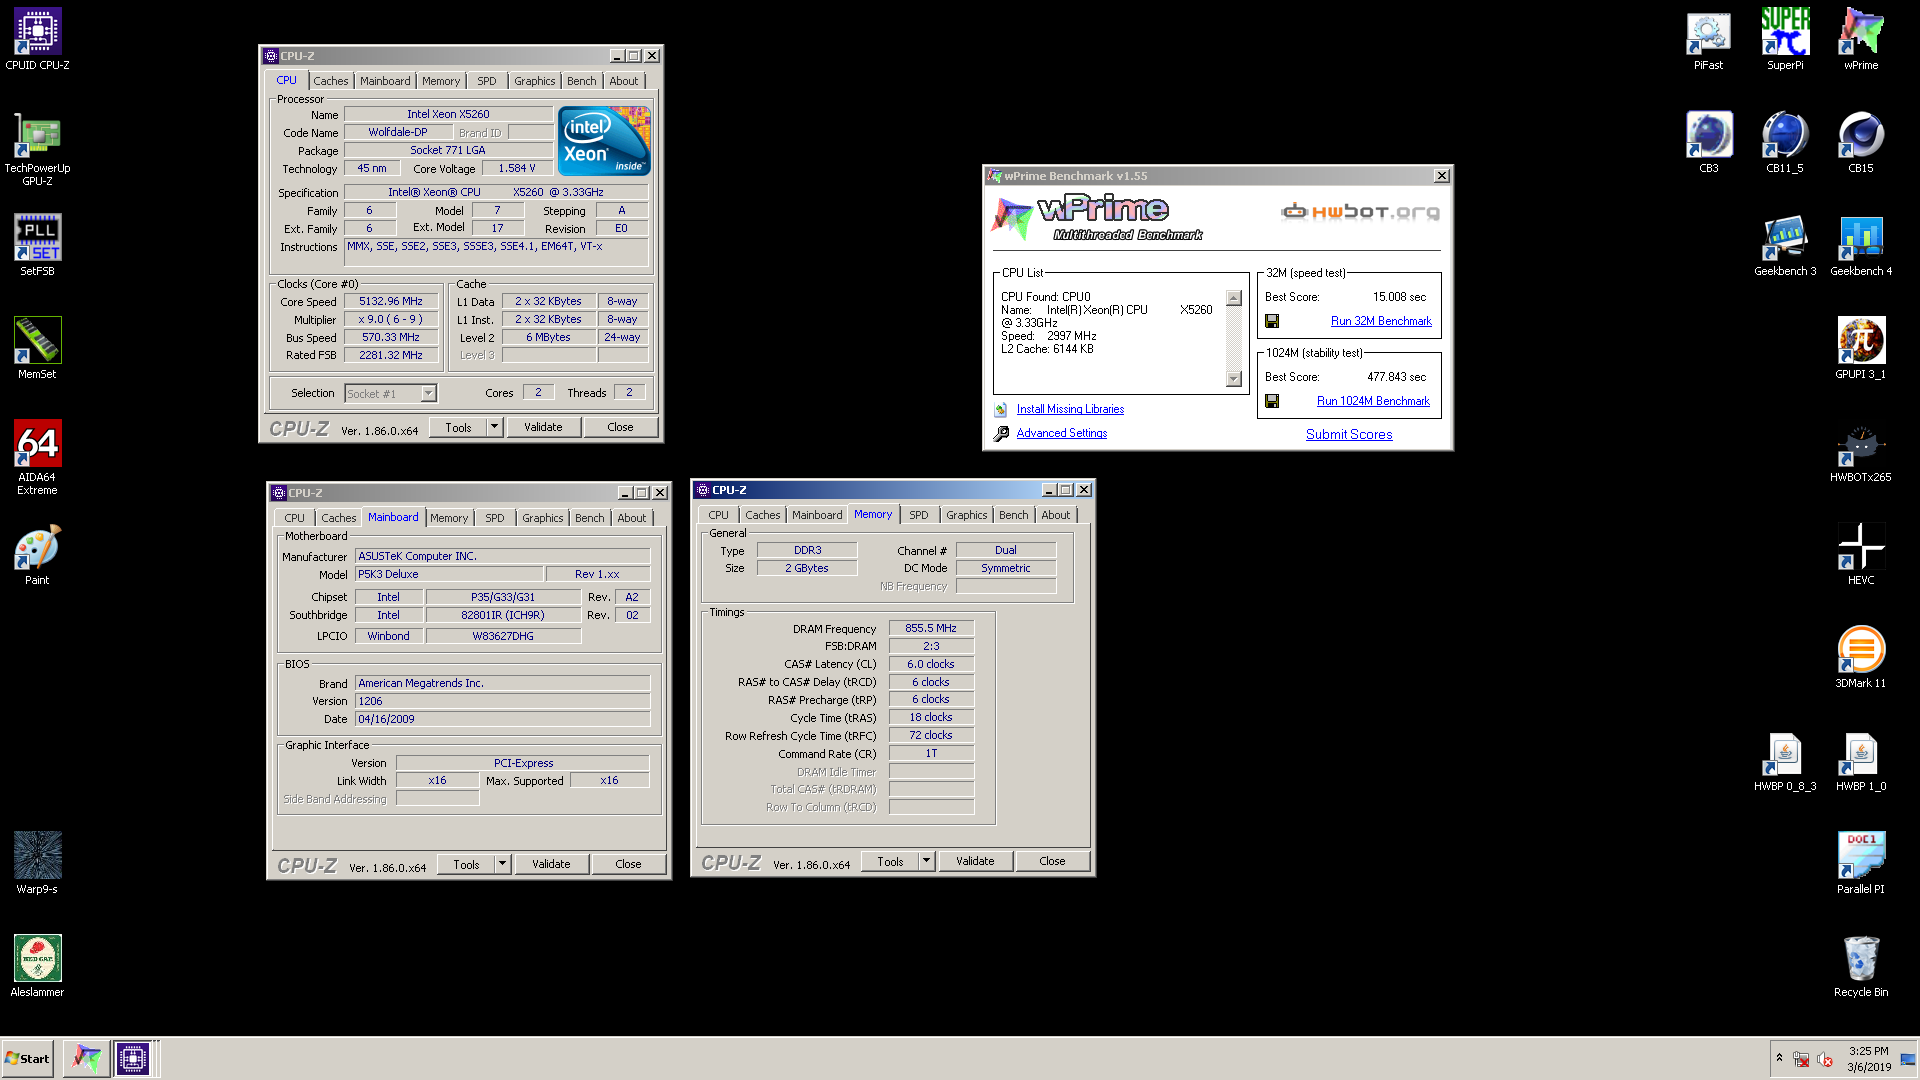
Task: Launch SuperPi from the desktop
Action: [1785, 39]
